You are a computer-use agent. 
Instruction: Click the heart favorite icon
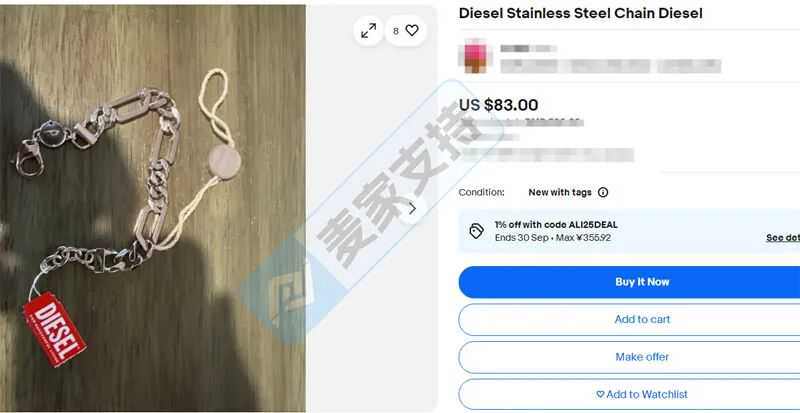[412, 31]
